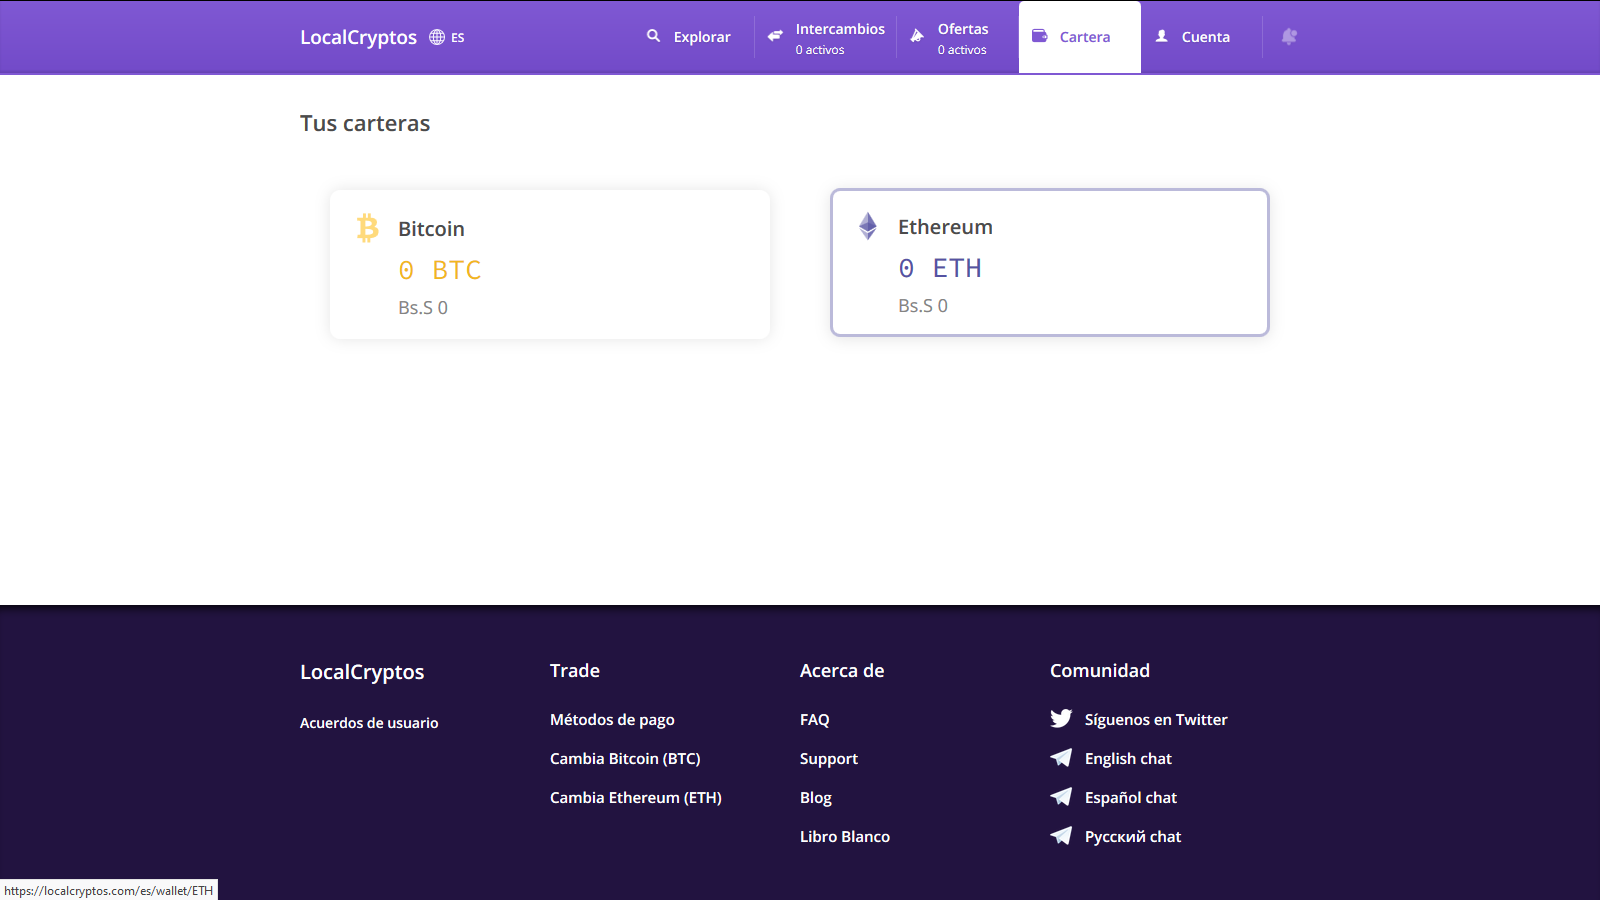Open Acuerdos de usuario link
The width and height of the screenshot is (1600, 900).
(x=369, y=723)
